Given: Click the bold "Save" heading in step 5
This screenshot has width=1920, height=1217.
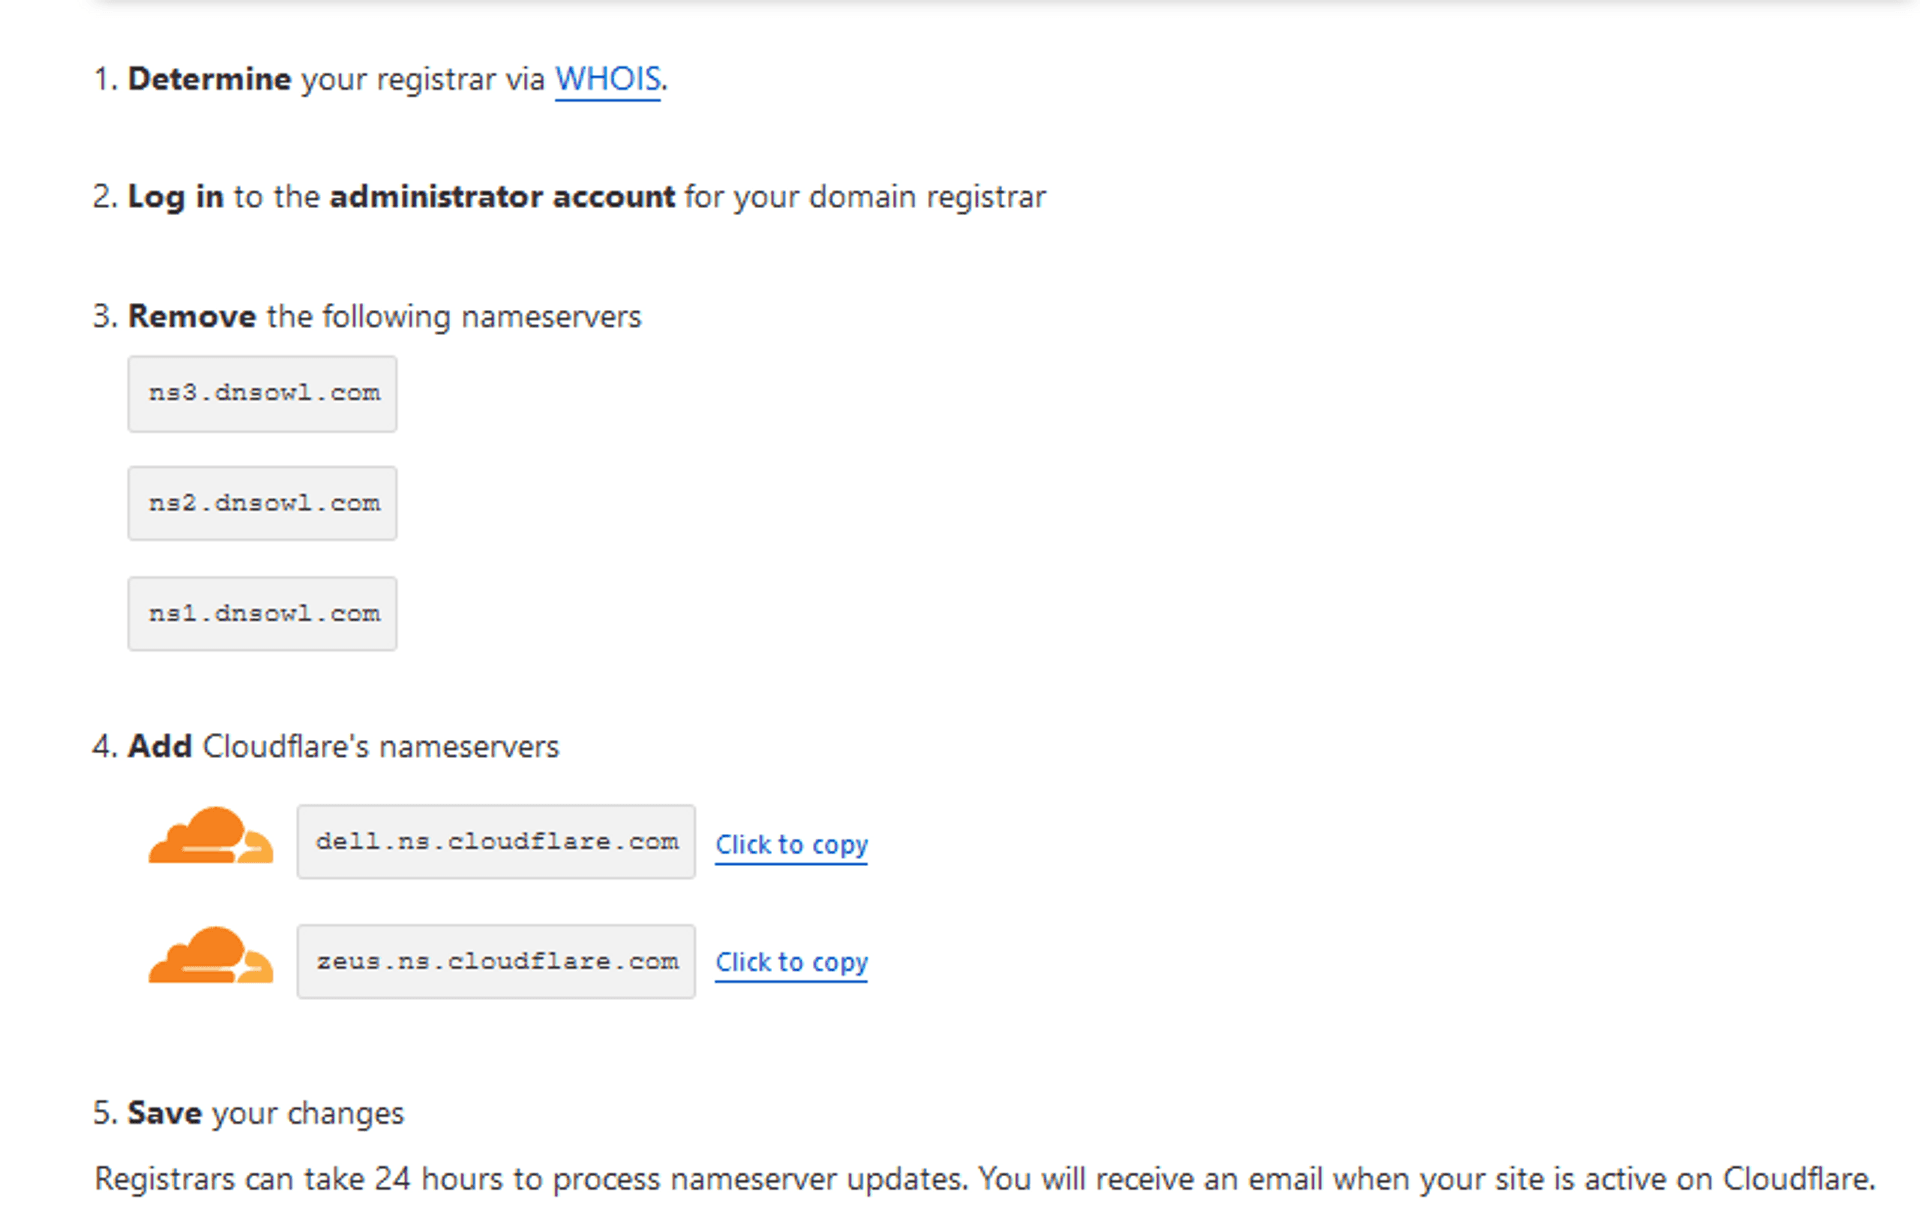Looking at the screenshot, I should [165, 1113].
